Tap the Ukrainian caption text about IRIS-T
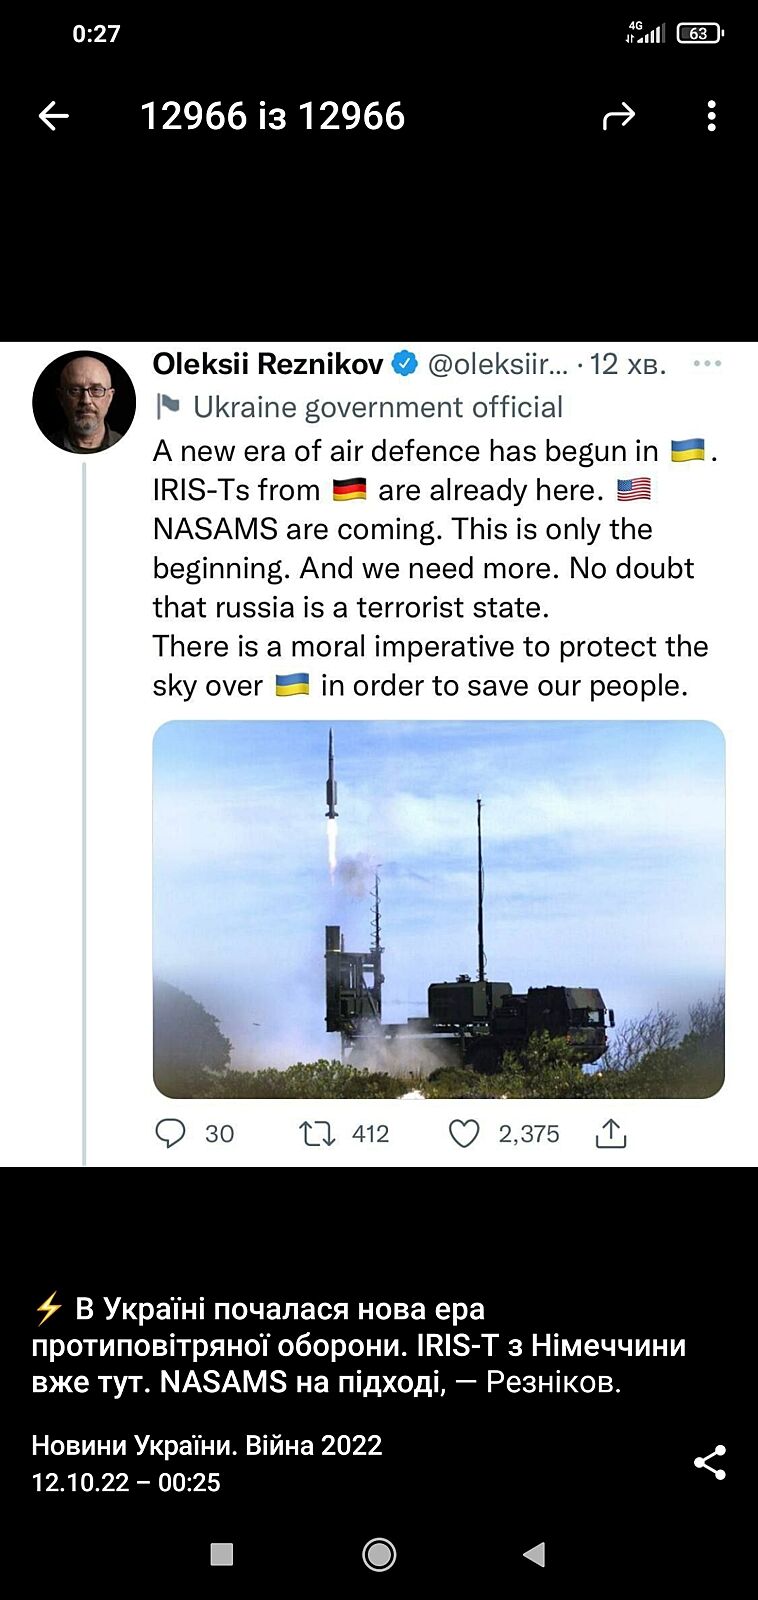The height and width of the screenshot is (1600, 758). tap(358, 1345)
